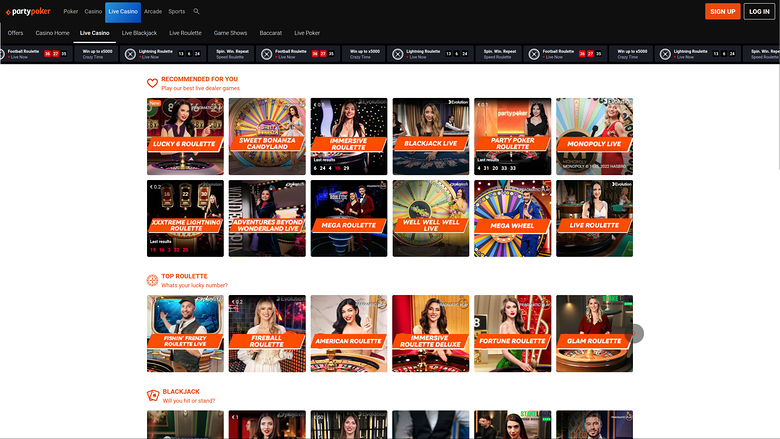Switch to the Casino Home tab

pos(52,33)
